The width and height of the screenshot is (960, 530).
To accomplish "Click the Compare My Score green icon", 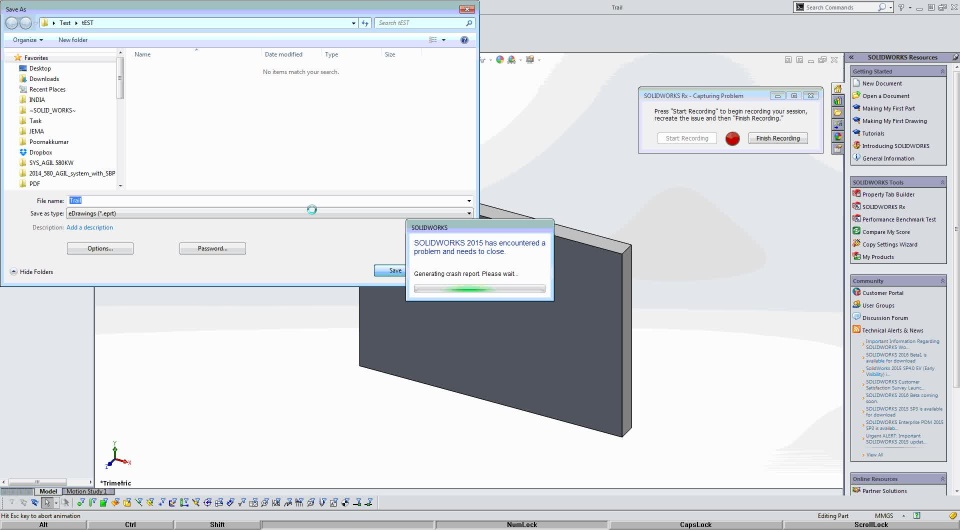I will [857, 231].
